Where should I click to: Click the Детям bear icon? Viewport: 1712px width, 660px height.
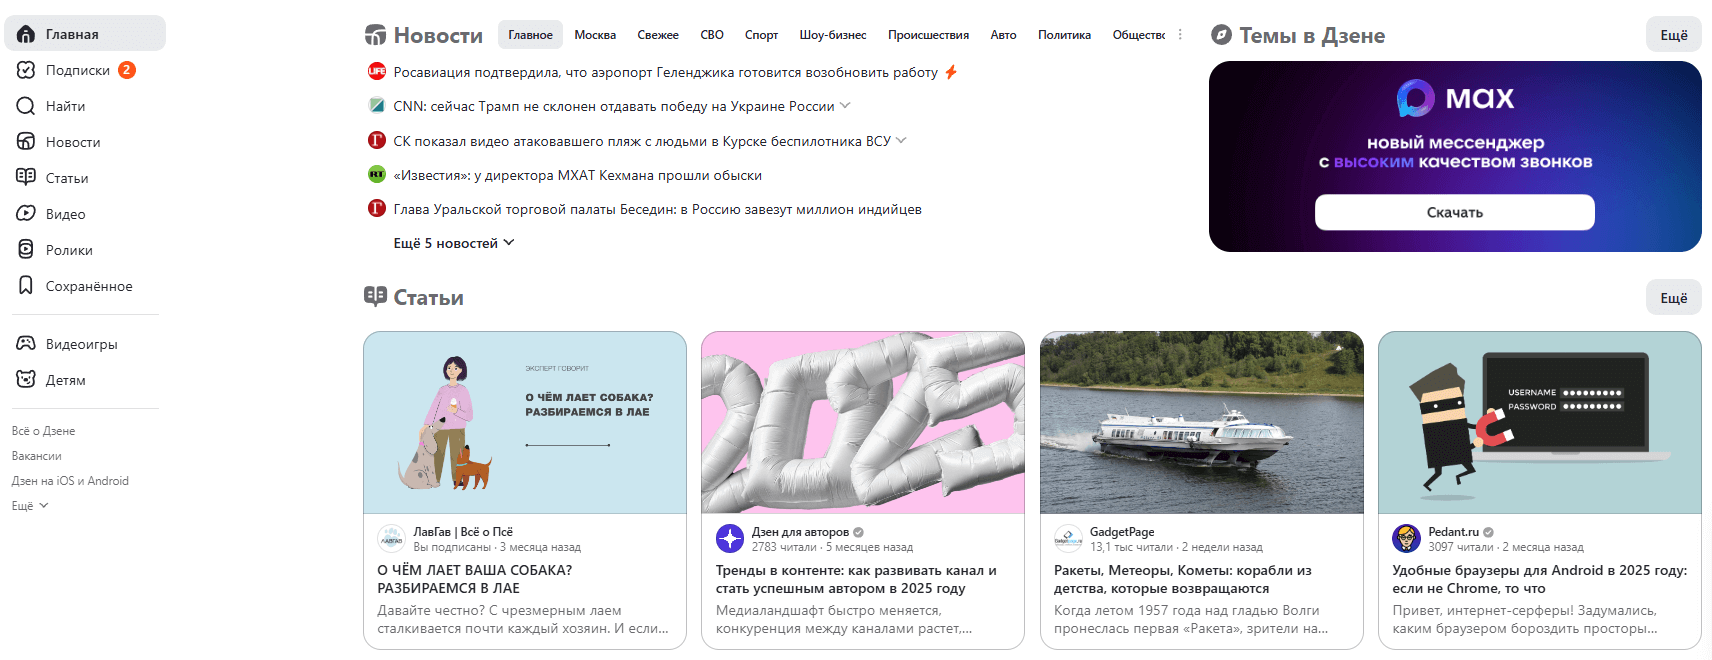click(x=26, y=379)
